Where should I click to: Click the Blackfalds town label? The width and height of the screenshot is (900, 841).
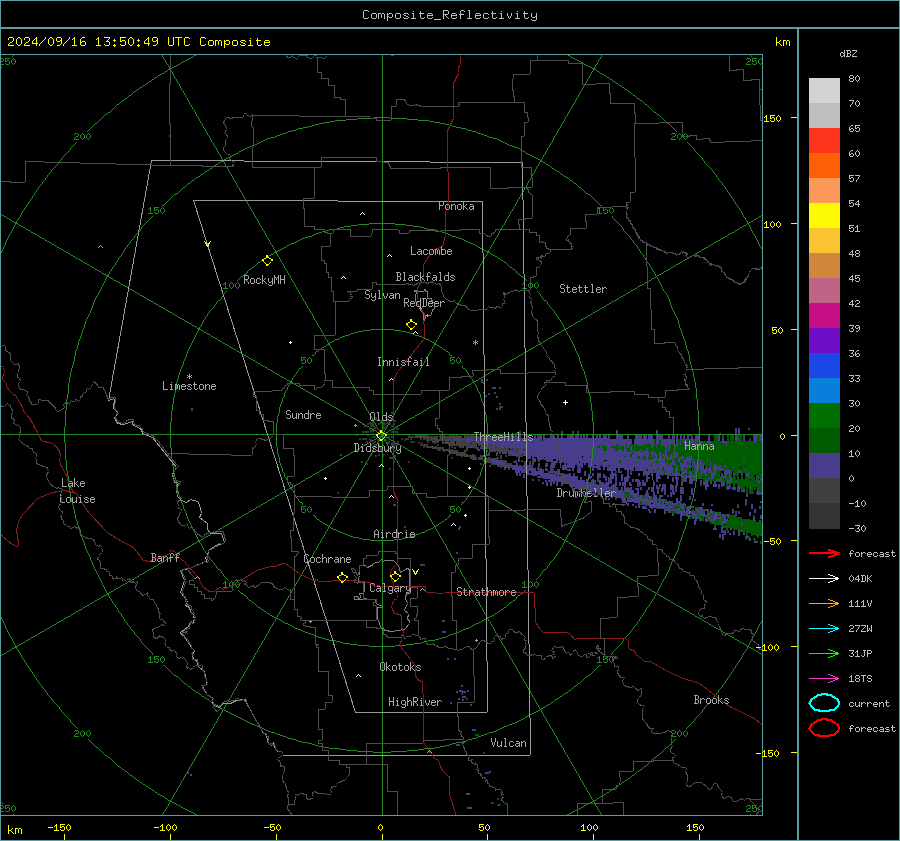coord(425,277)
